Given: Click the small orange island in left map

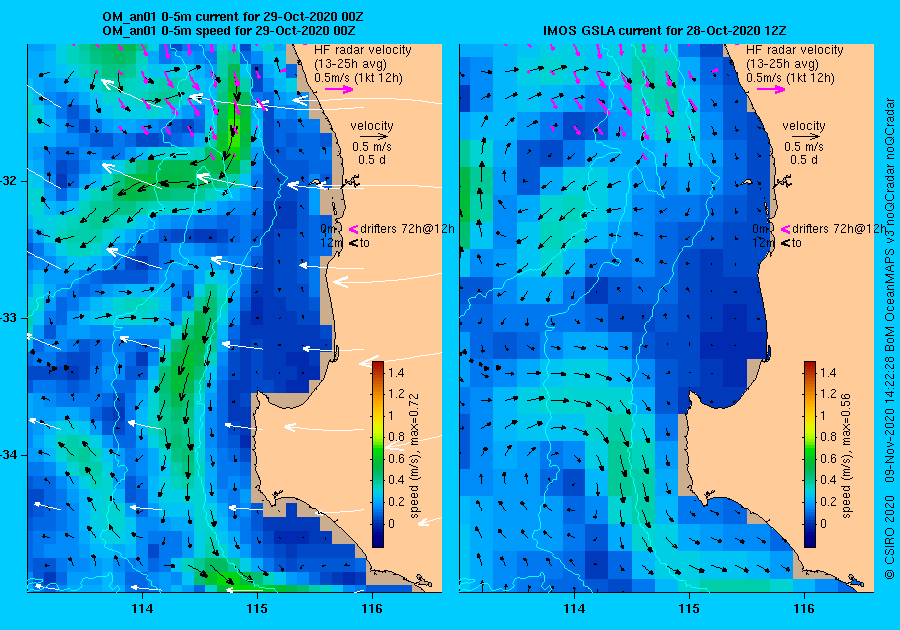Looking at the screenshot, I should tap(315, 182).
